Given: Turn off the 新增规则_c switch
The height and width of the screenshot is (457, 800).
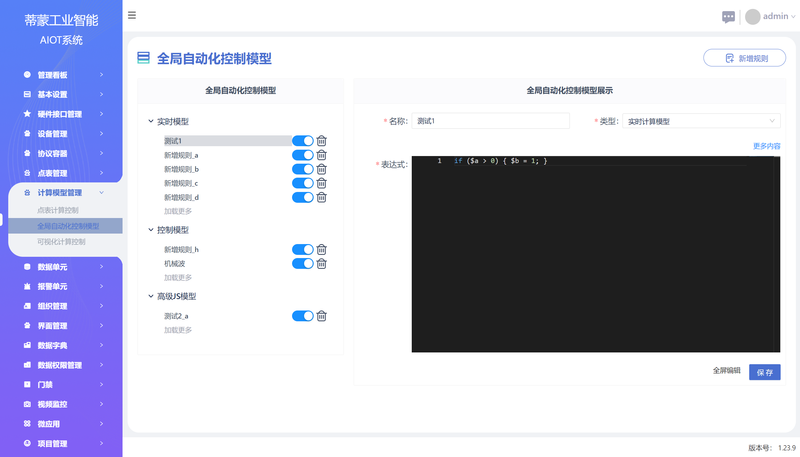Looking at the screenshot, I should (303, 183).
